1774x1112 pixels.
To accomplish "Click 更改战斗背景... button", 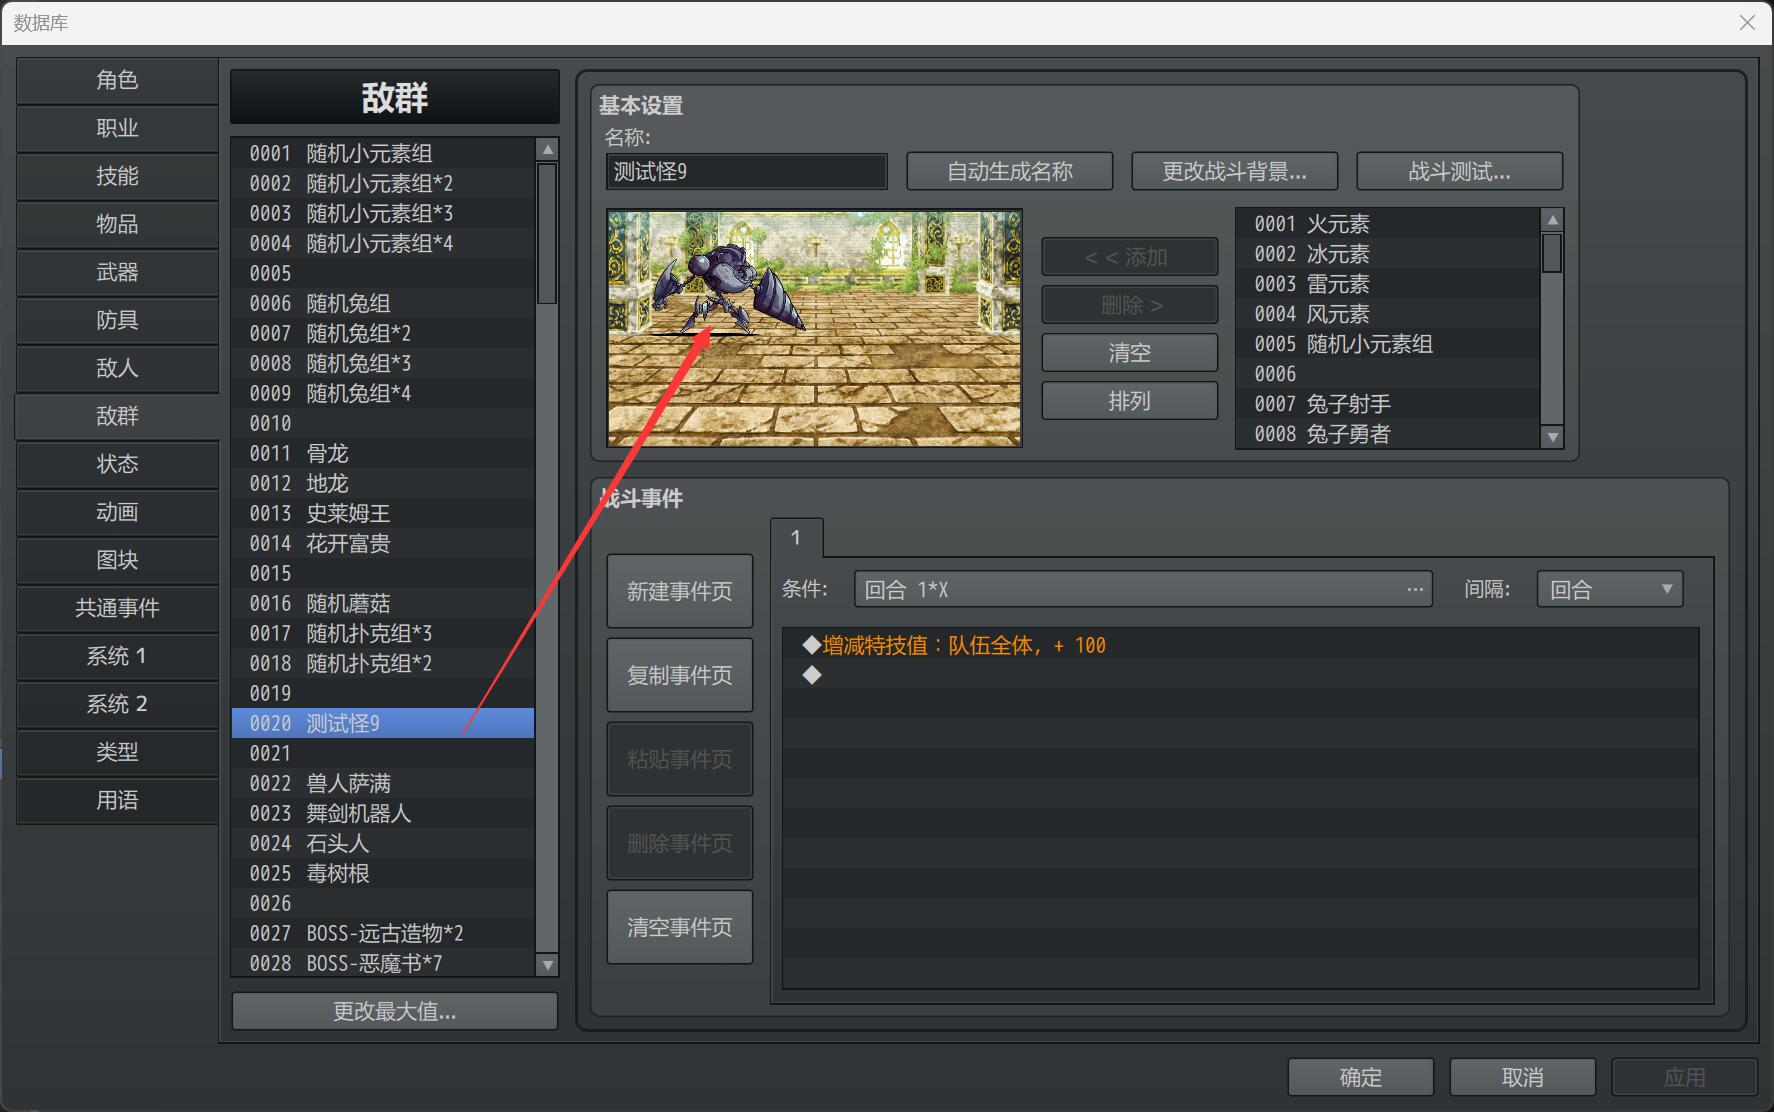I will point(1234,171).
